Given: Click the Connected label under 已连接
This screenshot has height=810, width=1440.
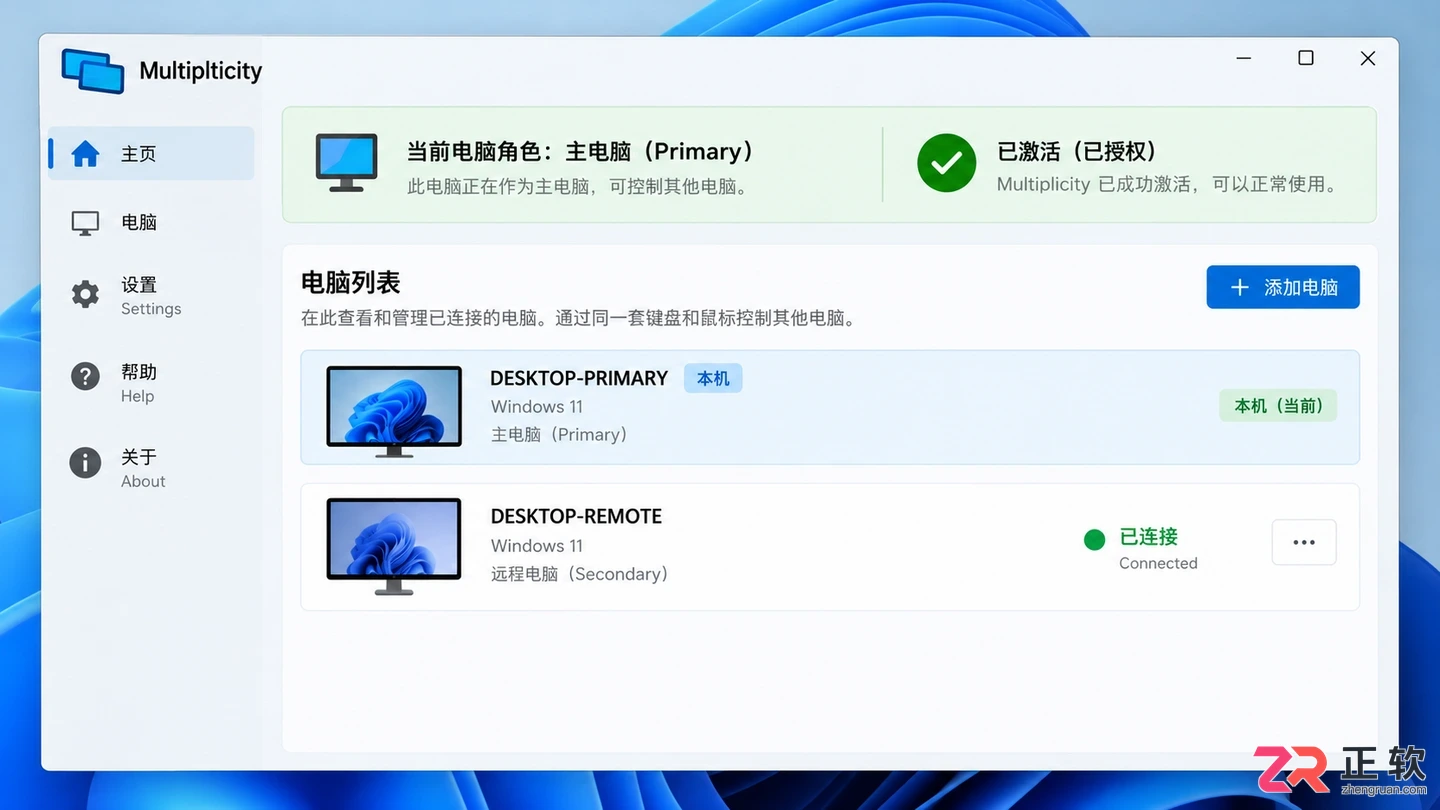Looking at the screenshot, I should click(x=1158, y=563).
